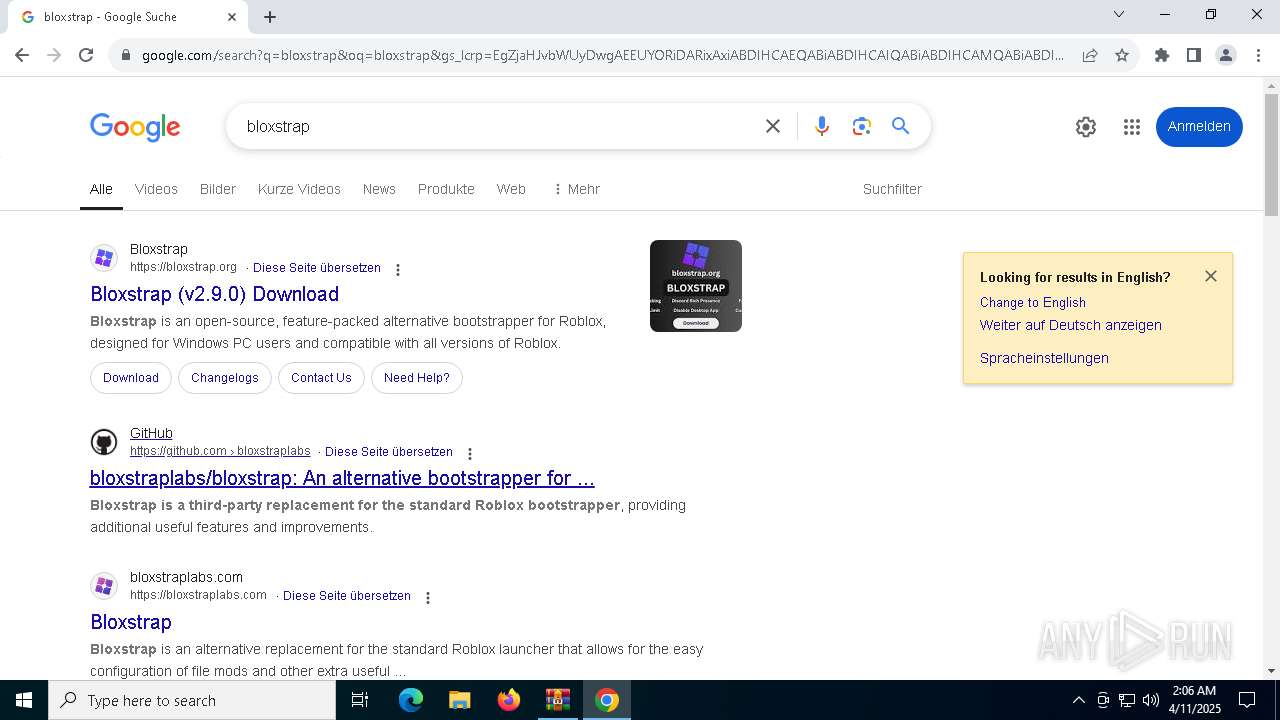Dismiss the English results suggestion box

(1211, 276)
